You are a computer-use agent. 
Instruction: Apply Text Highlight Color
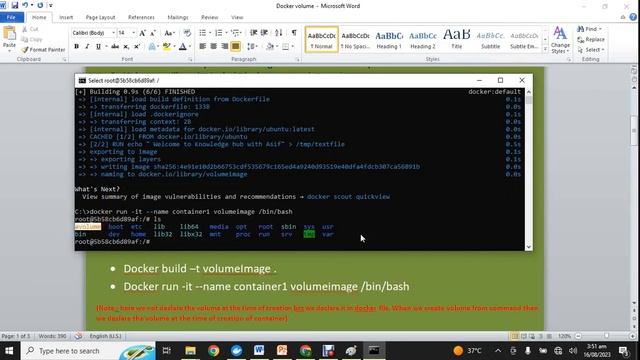(168, 47)
